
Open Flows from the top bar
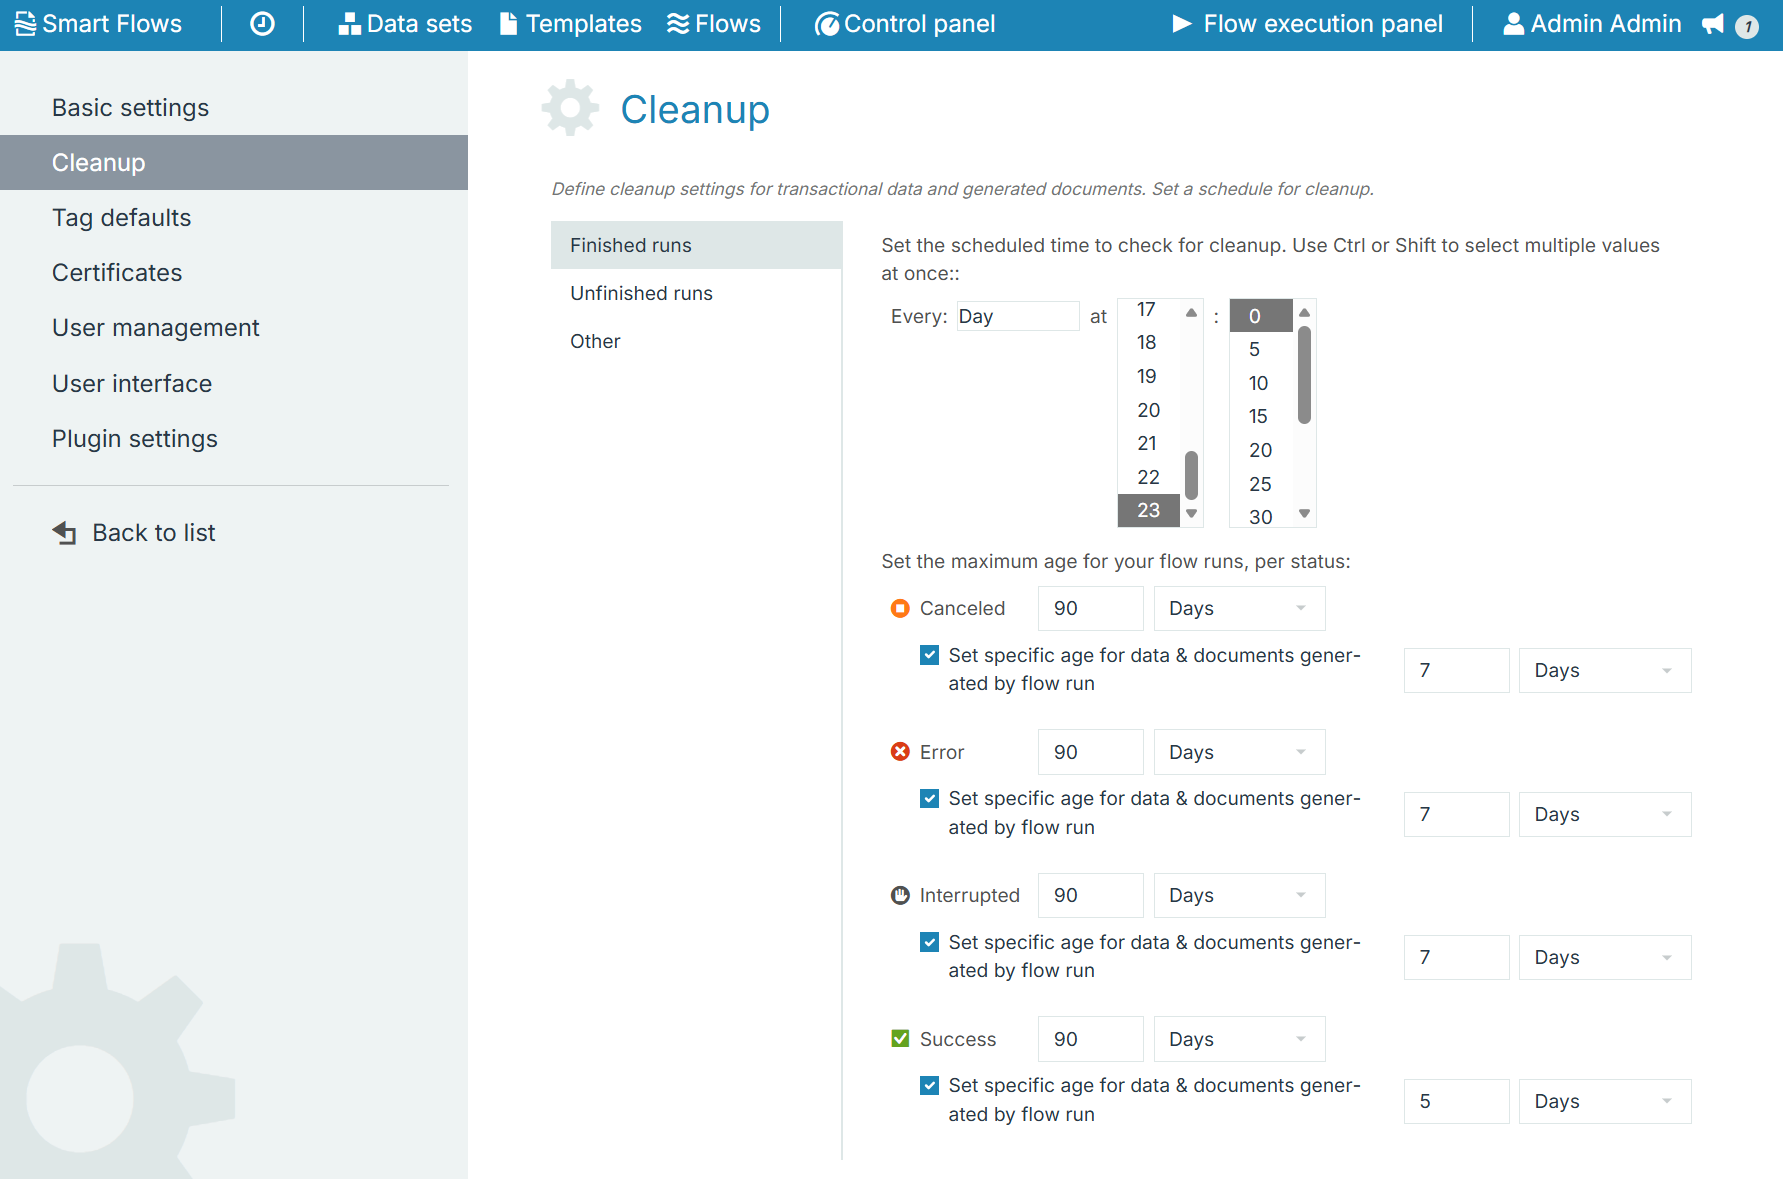[714, 24]
